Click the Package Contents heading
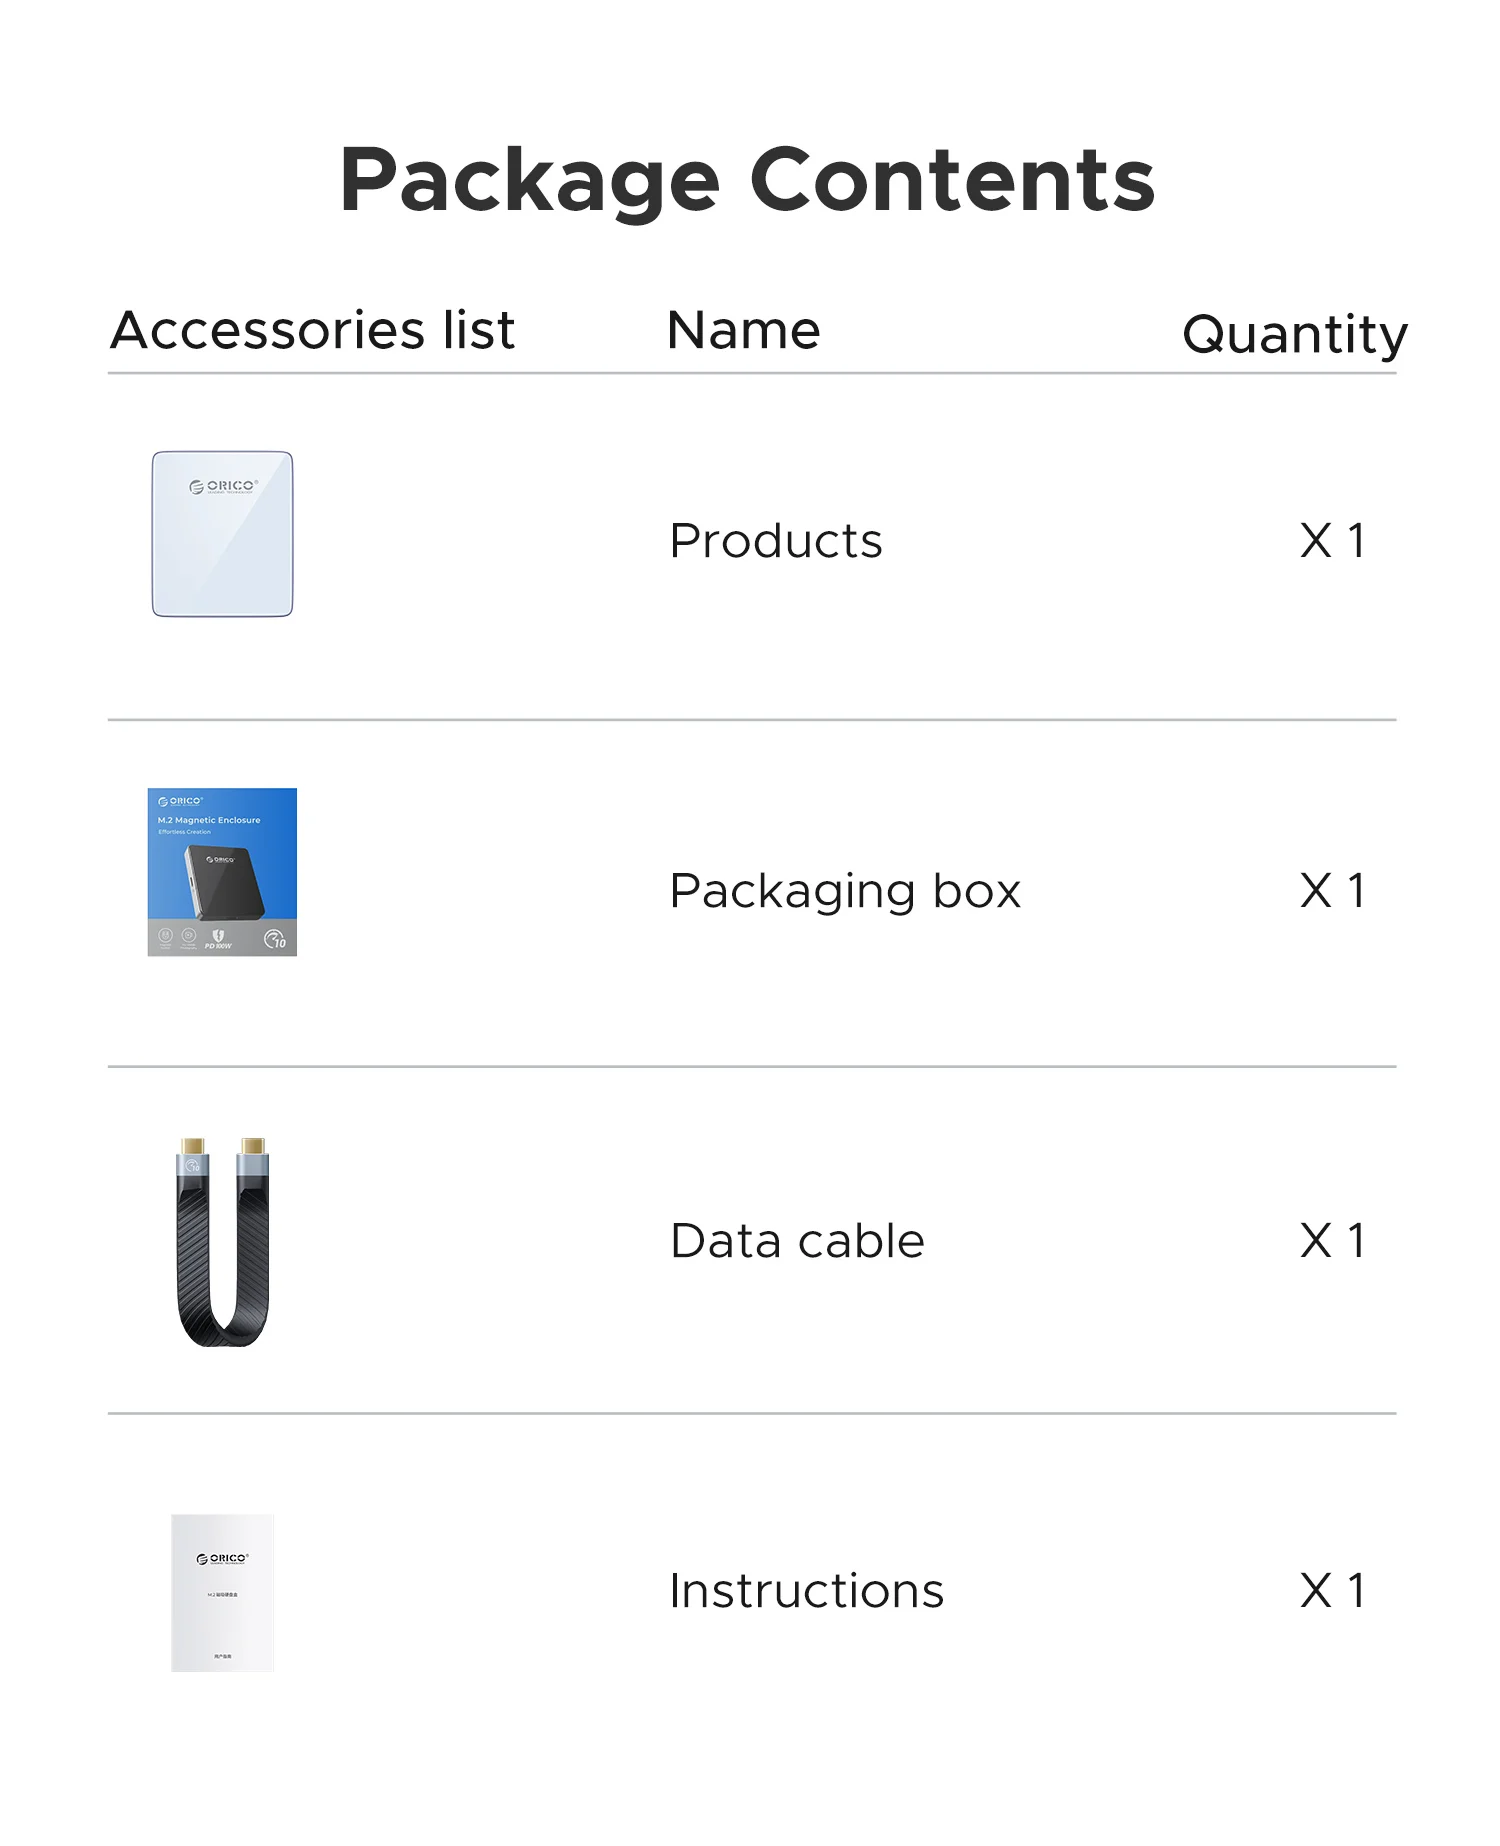1500x1846 pixels. pos(748,180)
